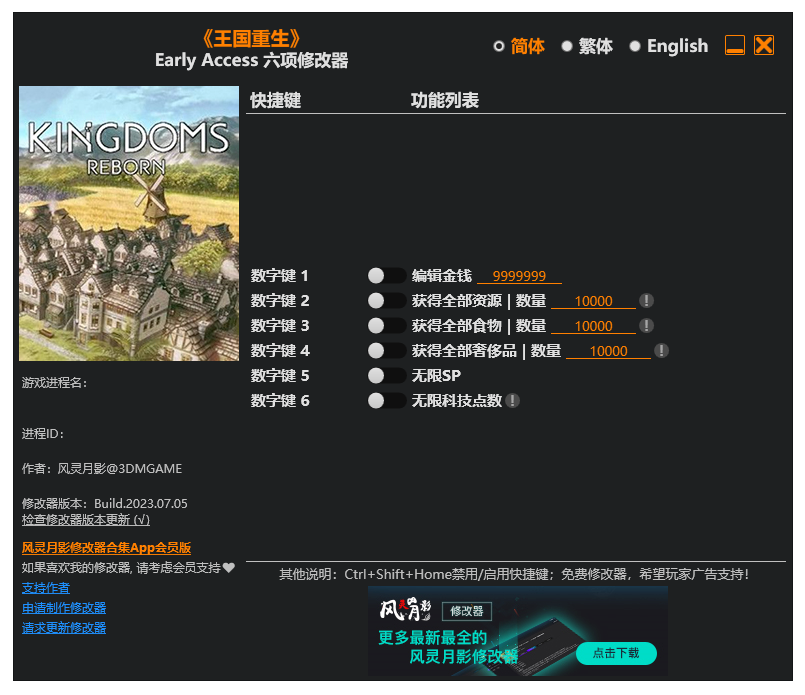Select 繁体 language radio button

(567, 47)
